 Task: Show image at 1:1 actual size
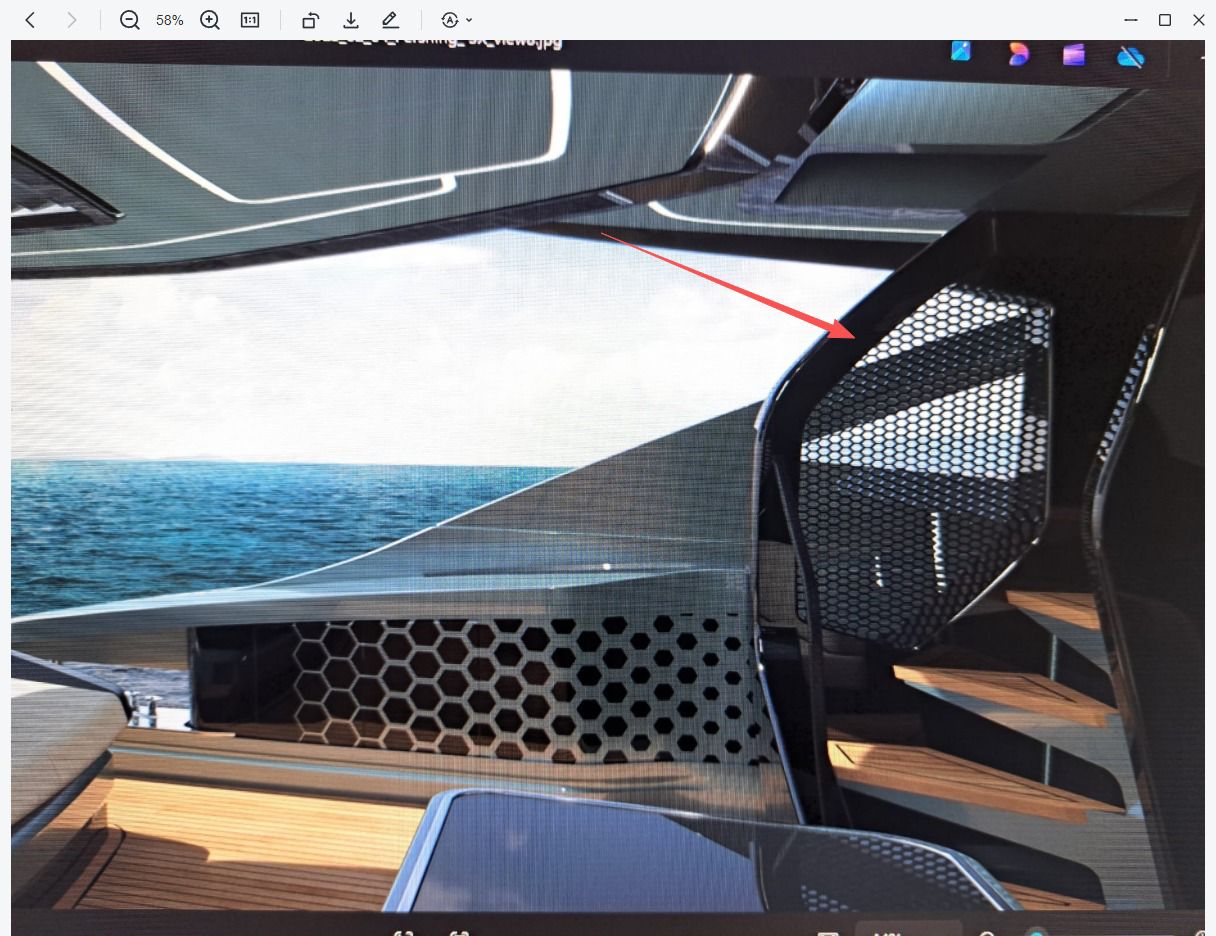pyautogui.click(x=250, y=20)
